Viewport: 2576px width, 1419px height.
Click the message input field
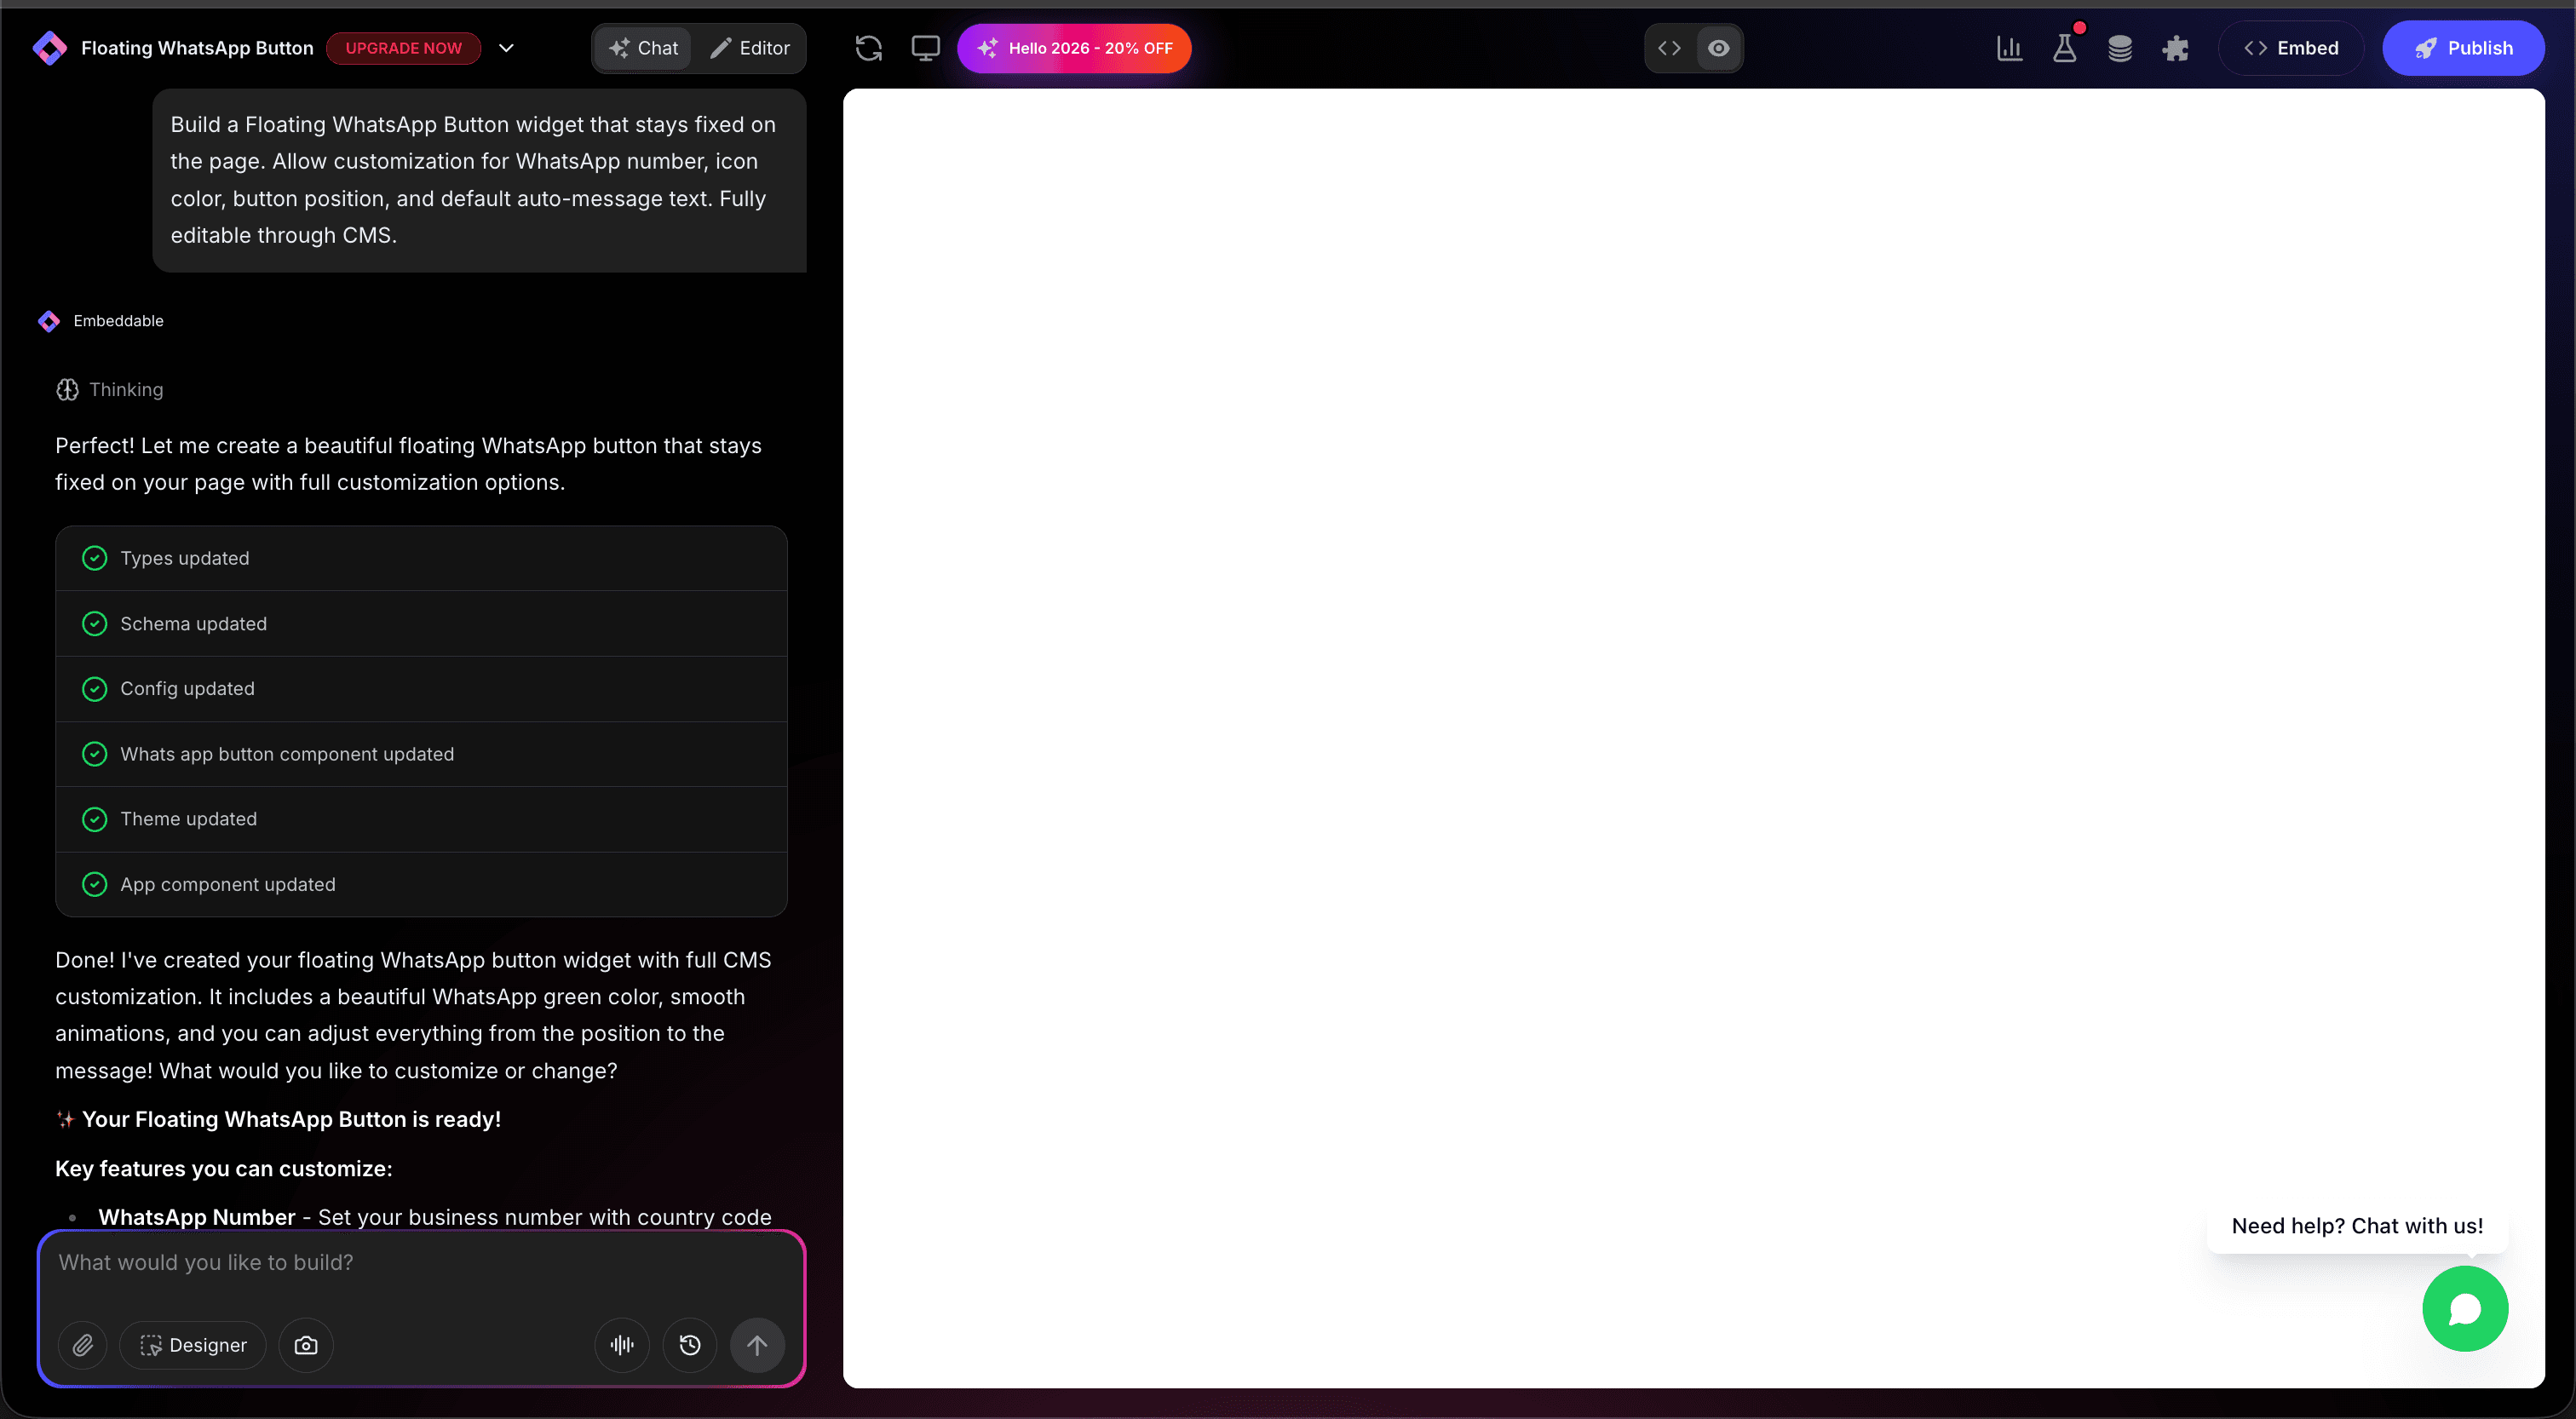[x=420, y=1262]
